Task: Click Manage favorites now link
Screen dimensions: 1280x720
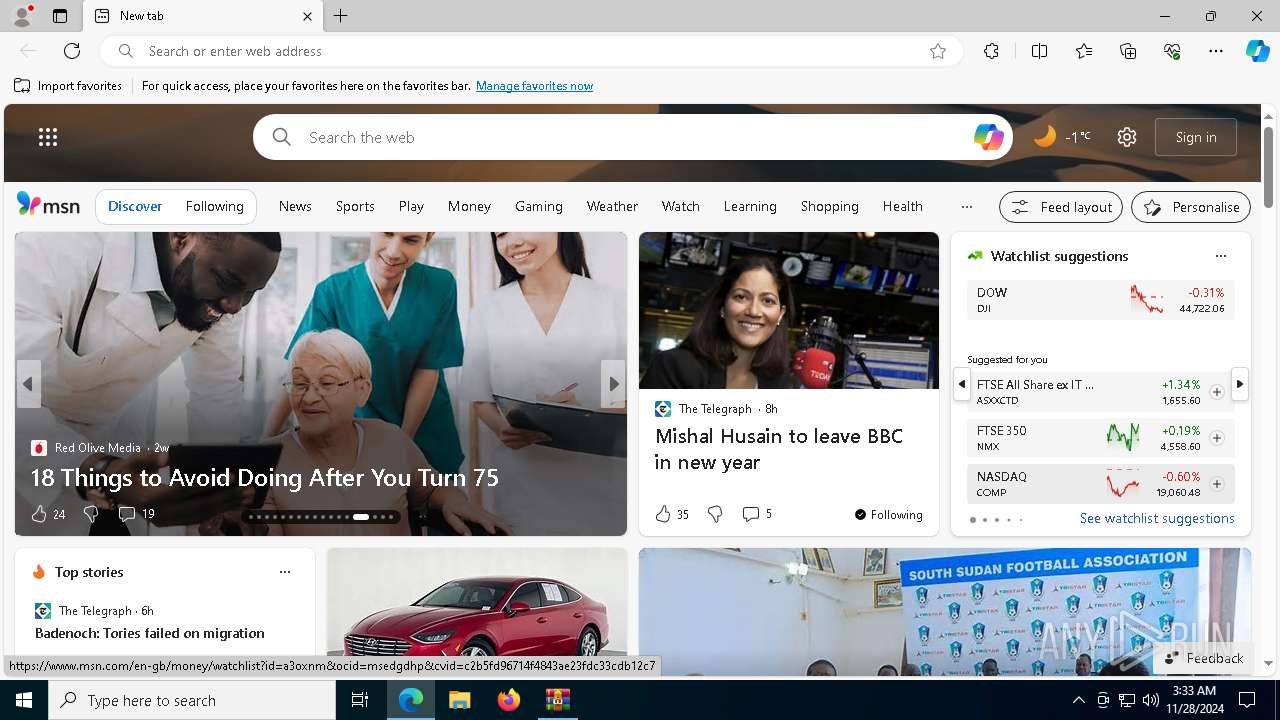Action: point(534,86)
